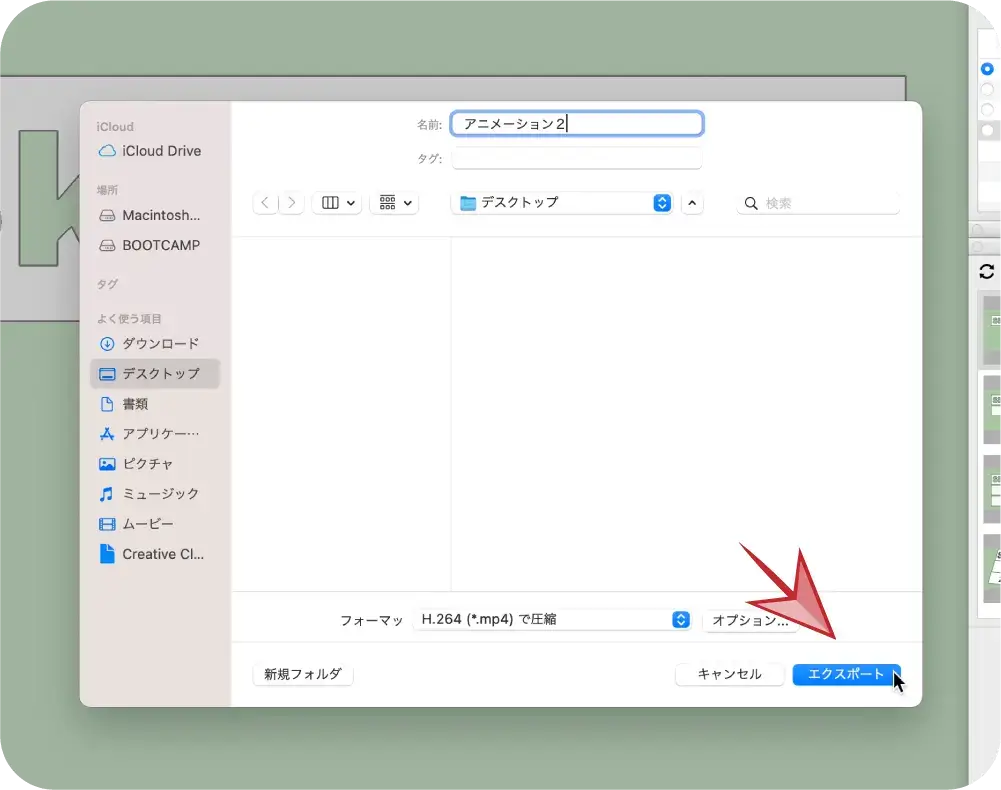This screenshot has width=1001, height=790.
Task: Click the 新規フォルダ button
Action: [x=303, y=675]
